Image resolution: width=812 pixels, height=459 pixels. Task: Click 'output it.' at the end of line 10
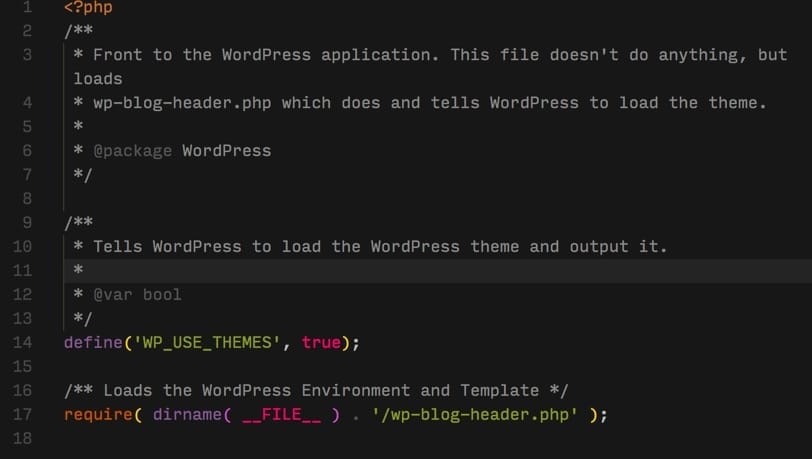pos(618,247)
